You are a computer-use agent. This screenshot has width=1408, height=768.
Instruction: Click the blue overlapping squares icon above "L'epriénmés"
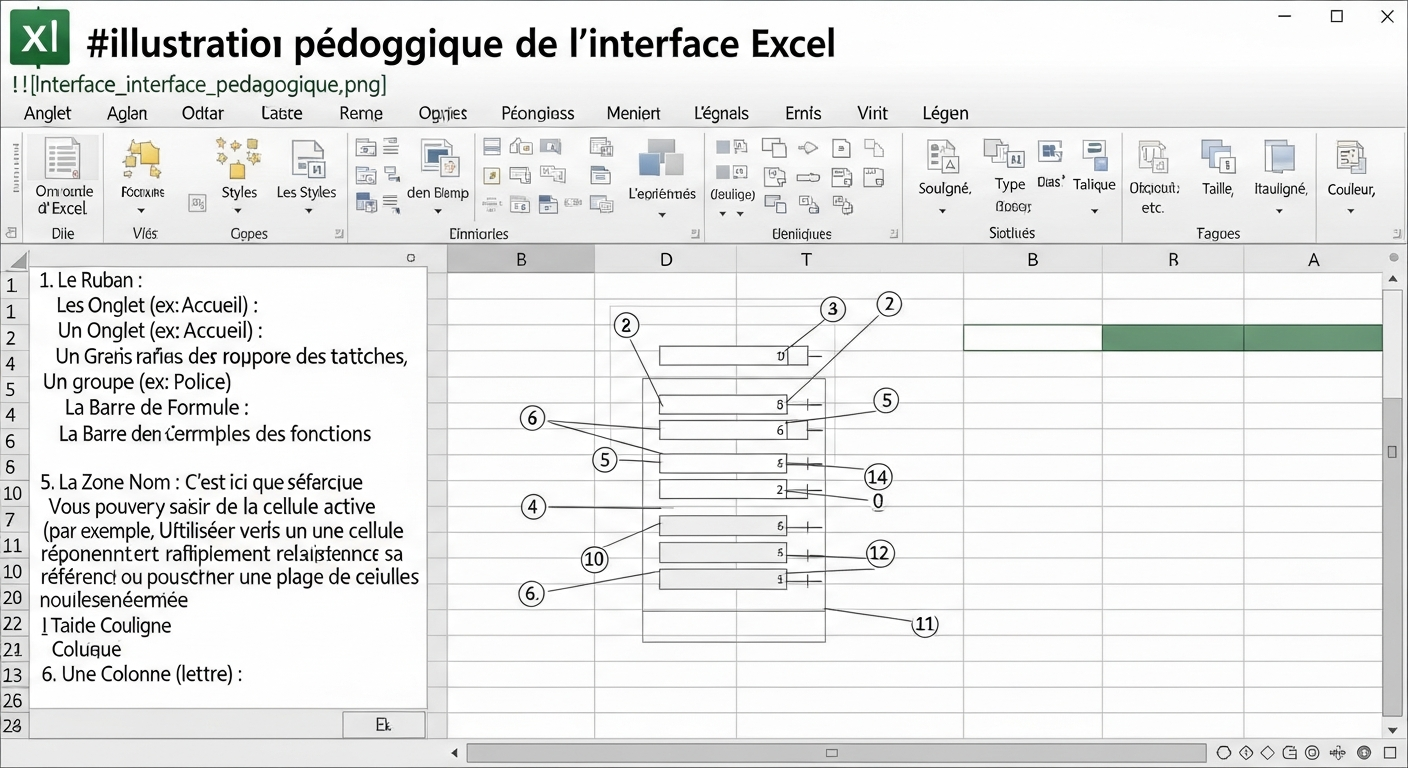pyautogui.click(x=660, y=158)
